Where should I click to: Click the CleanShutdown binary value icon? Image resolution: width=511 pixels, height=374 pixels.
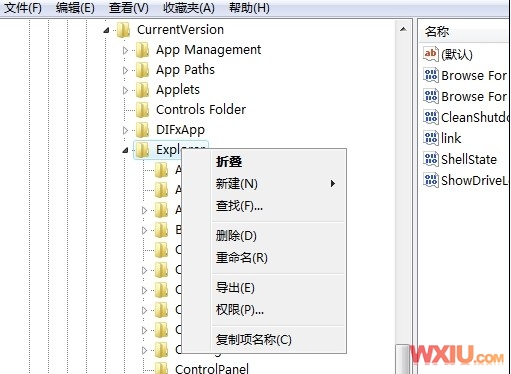pyautogui.click(x=431, y=117)
